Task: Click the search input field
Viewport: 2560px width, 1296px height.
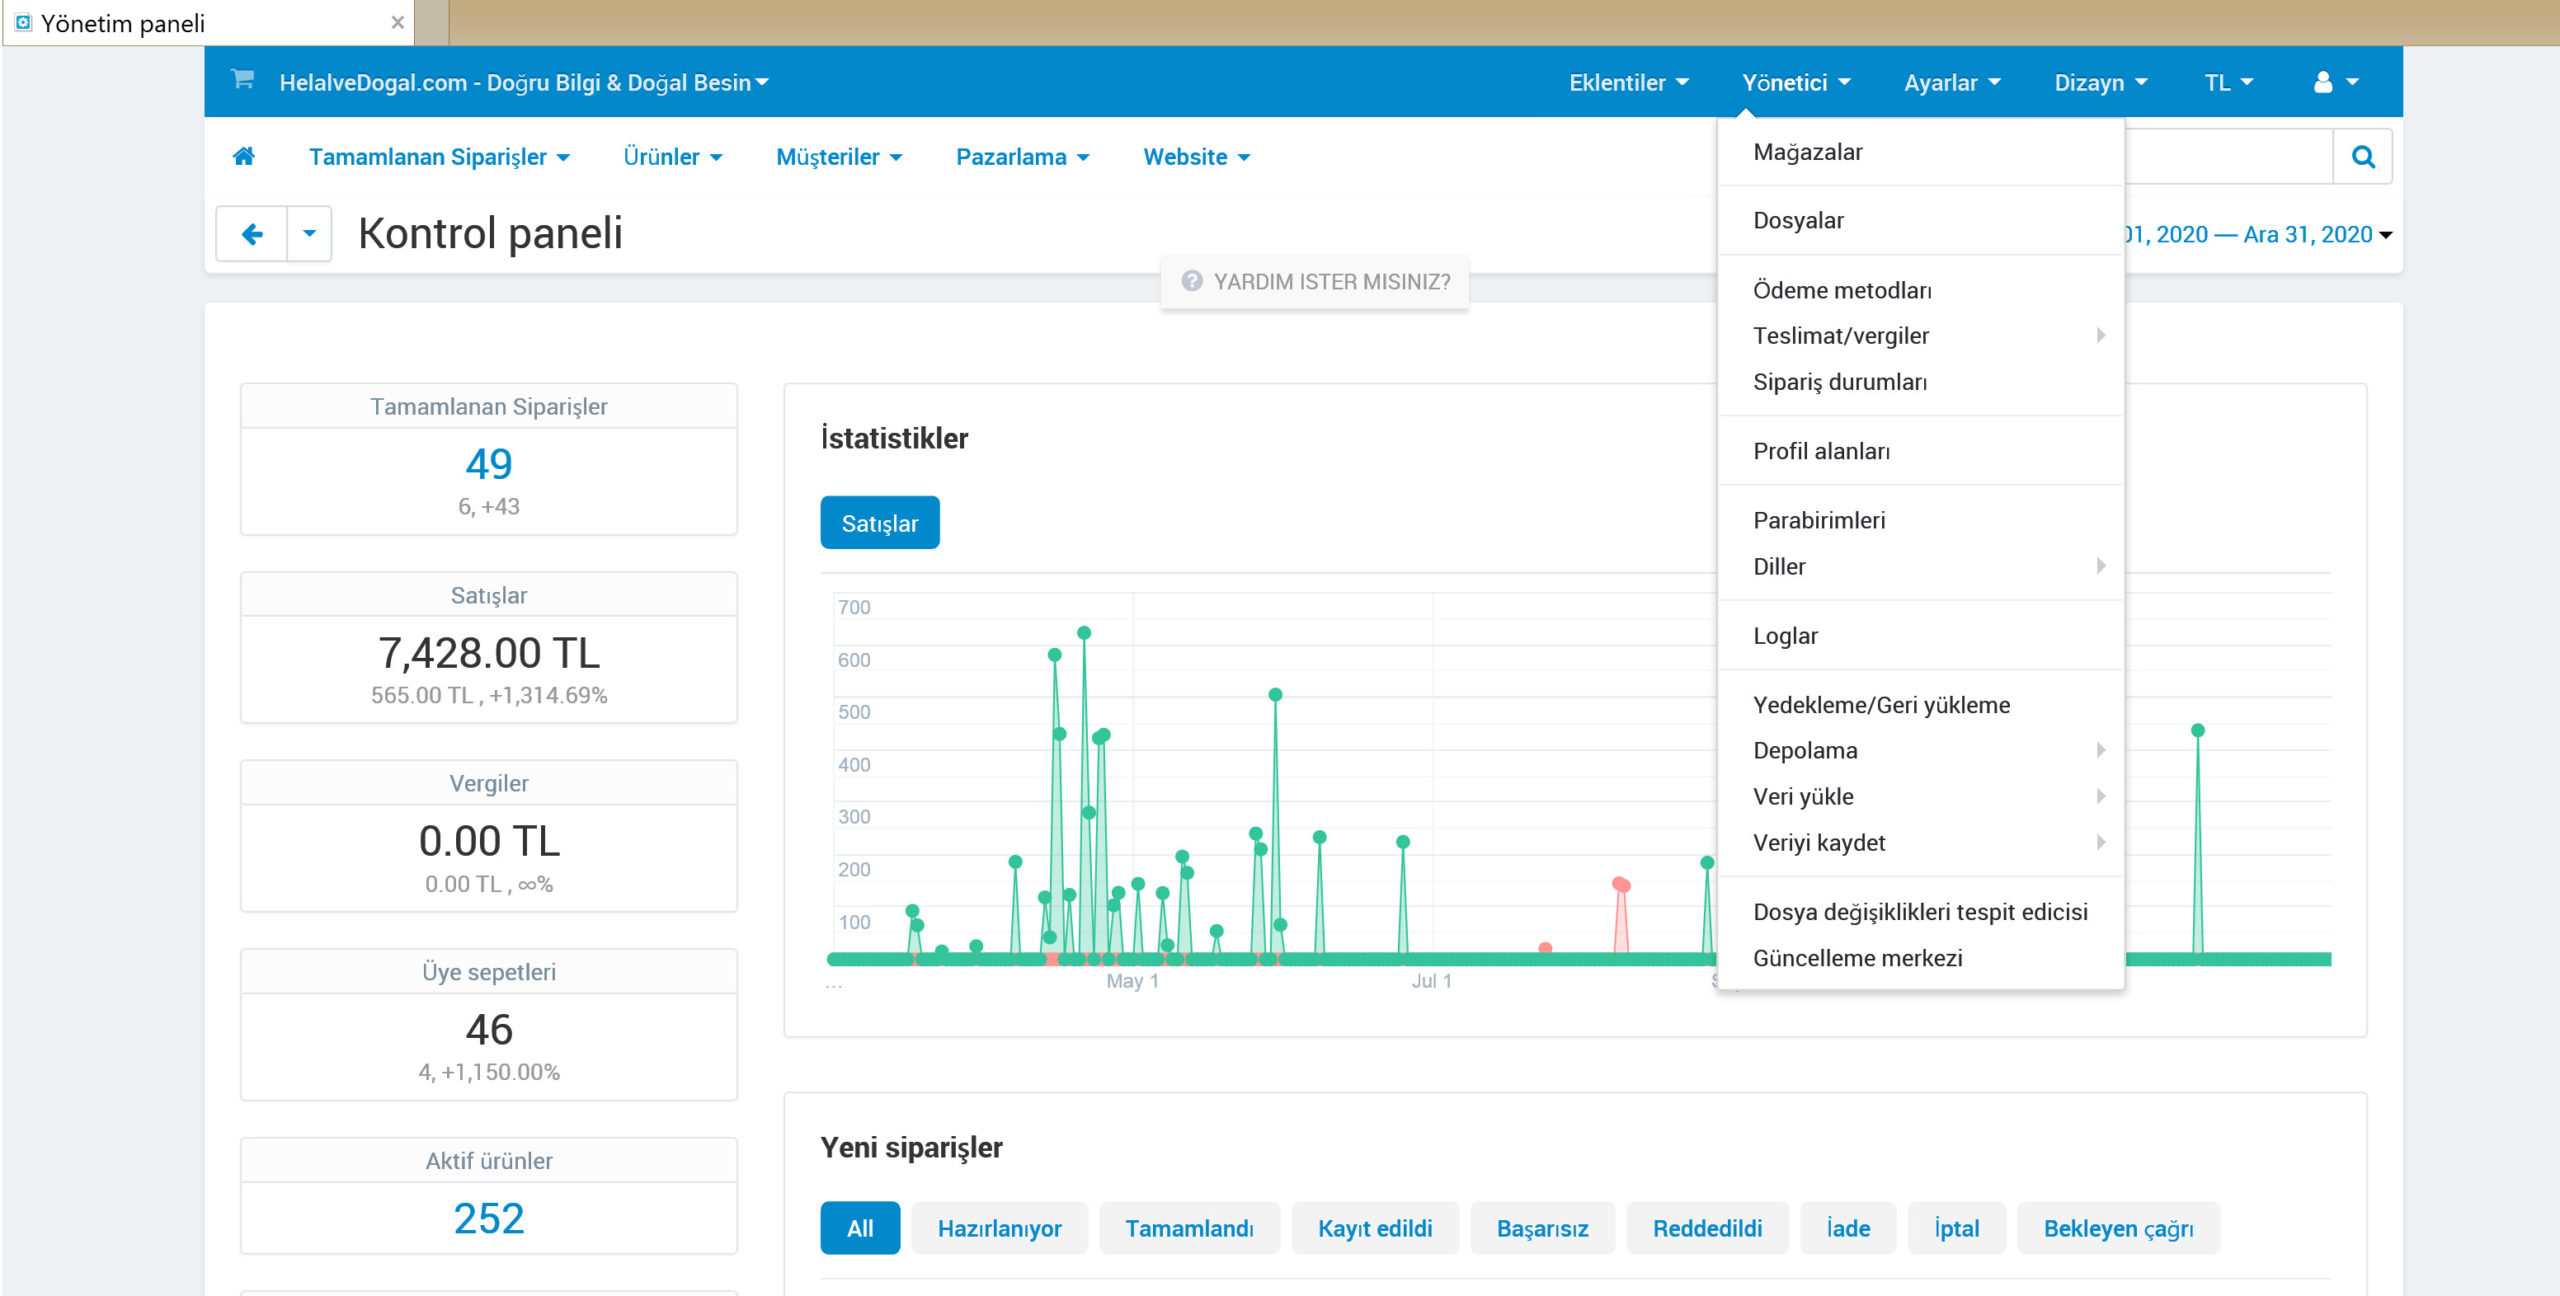Action: coord(2229,157)
